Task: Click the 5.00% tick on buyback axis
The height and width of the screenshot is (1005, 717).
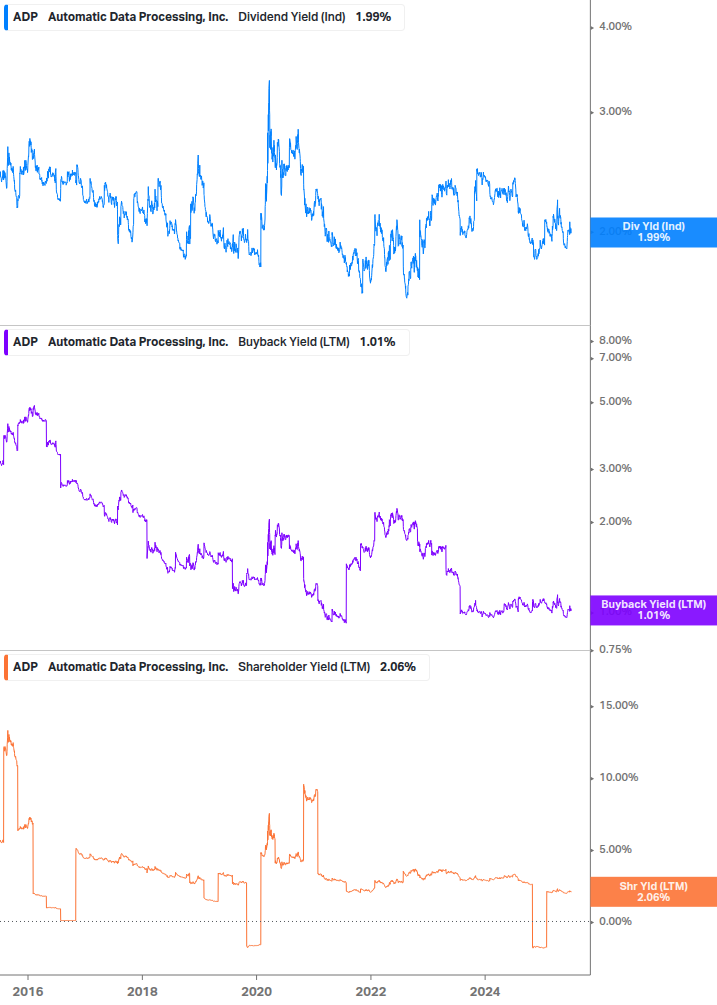Action: pyautogui.click(x=615, y=402)
